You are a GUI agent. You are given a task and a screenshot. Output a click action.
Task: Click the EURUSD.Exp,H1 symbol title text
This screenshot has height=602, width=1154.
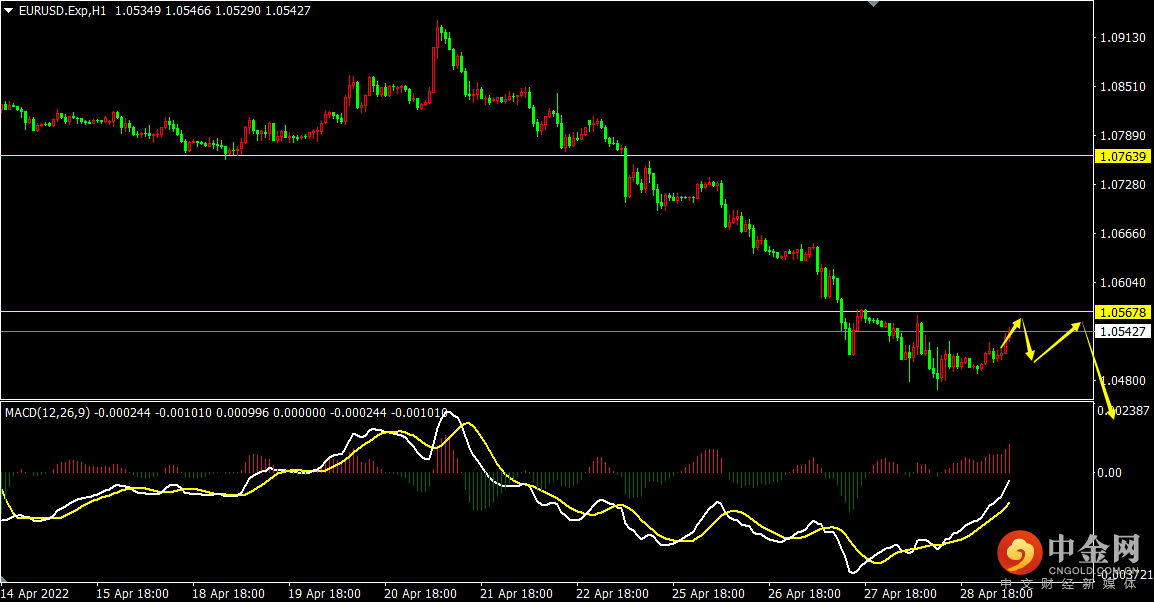pos(63,11)
